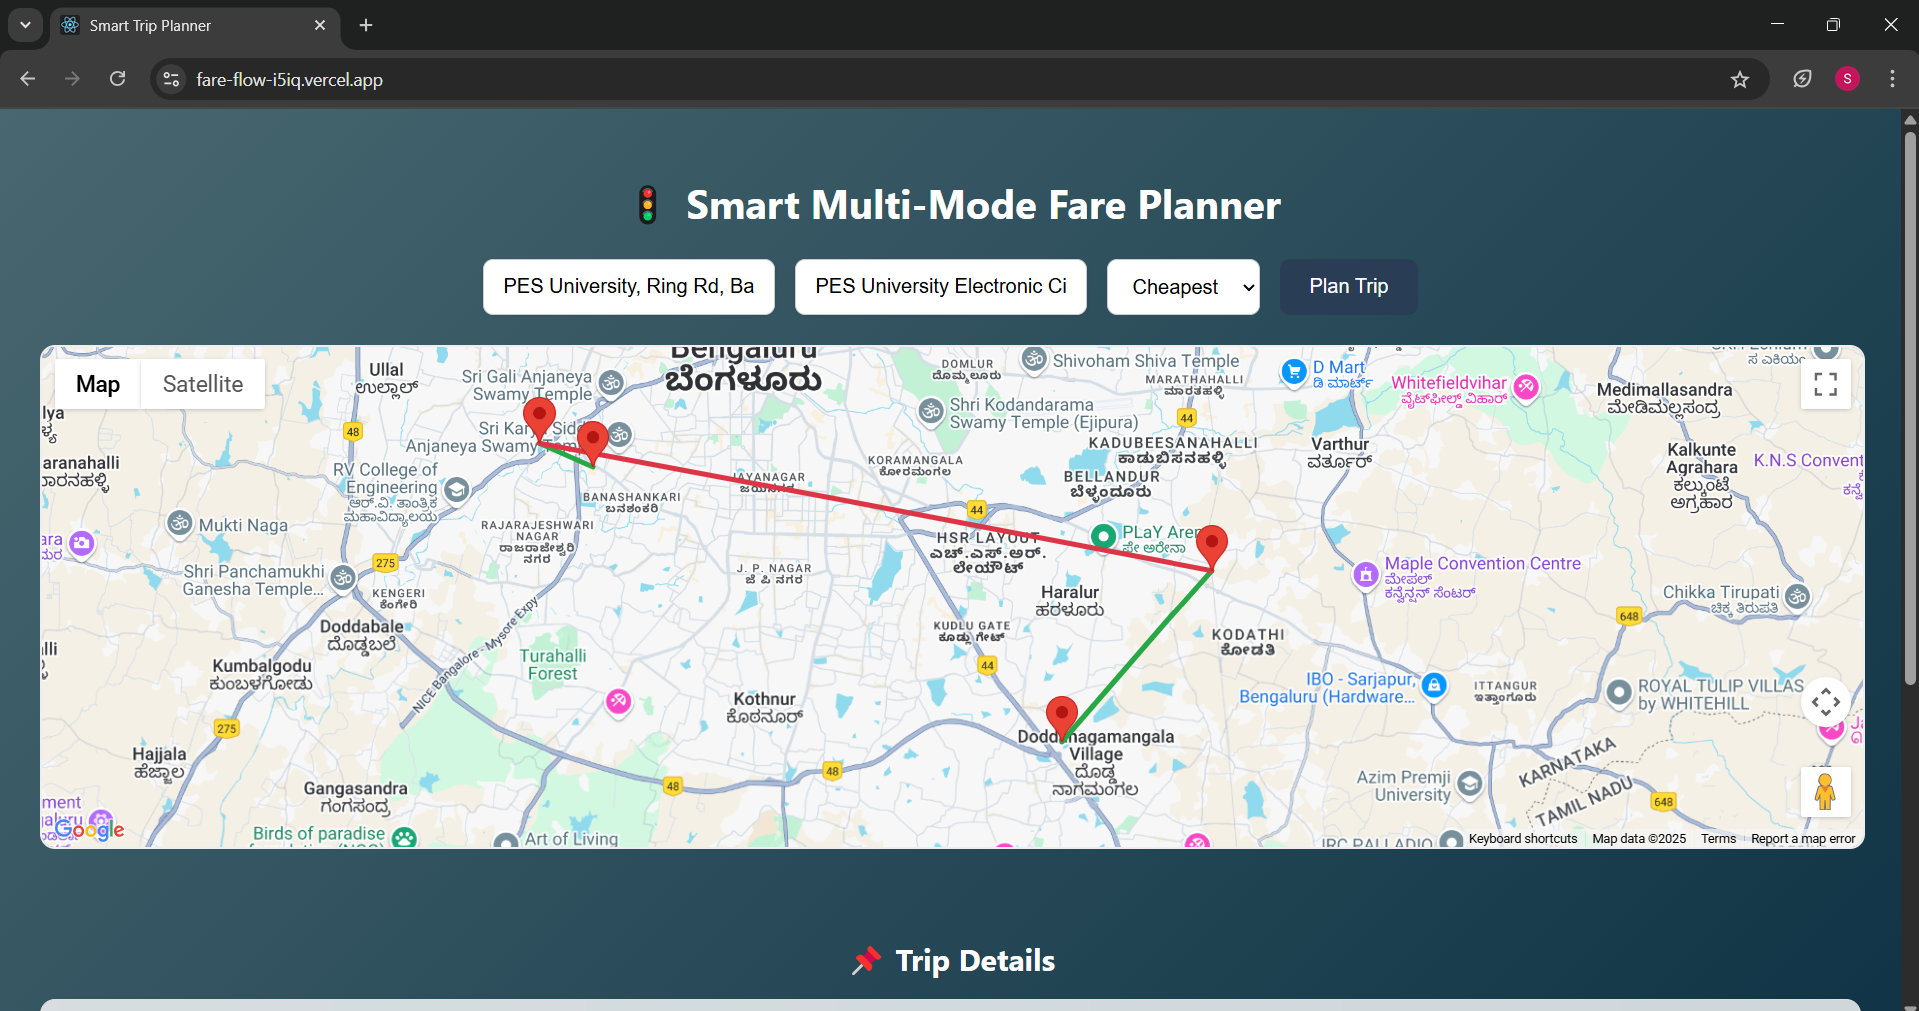Click the Shri Kodandarama Swamy Temple icon
Screen dimensions: 1919x1011
click(932, 411)
